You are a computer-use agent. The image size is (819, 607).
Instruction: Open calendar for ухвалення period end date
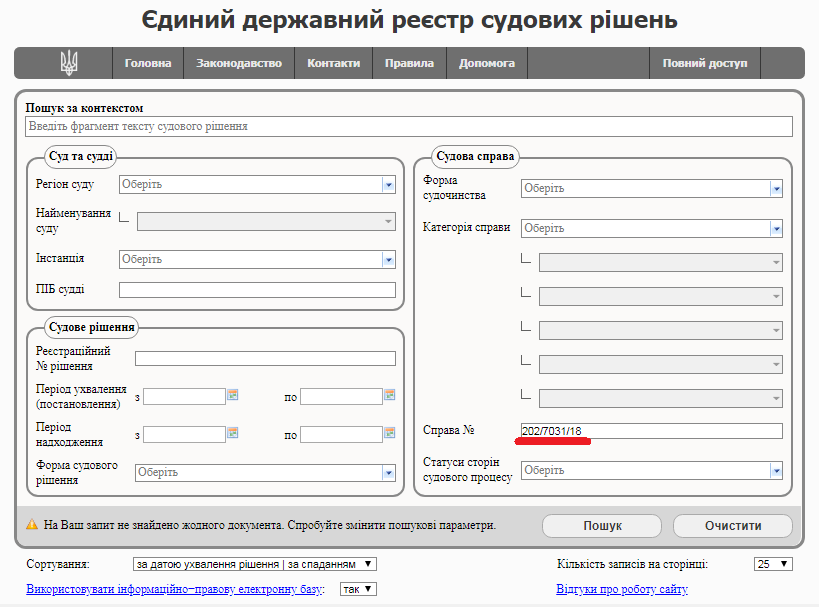[390, 396]
